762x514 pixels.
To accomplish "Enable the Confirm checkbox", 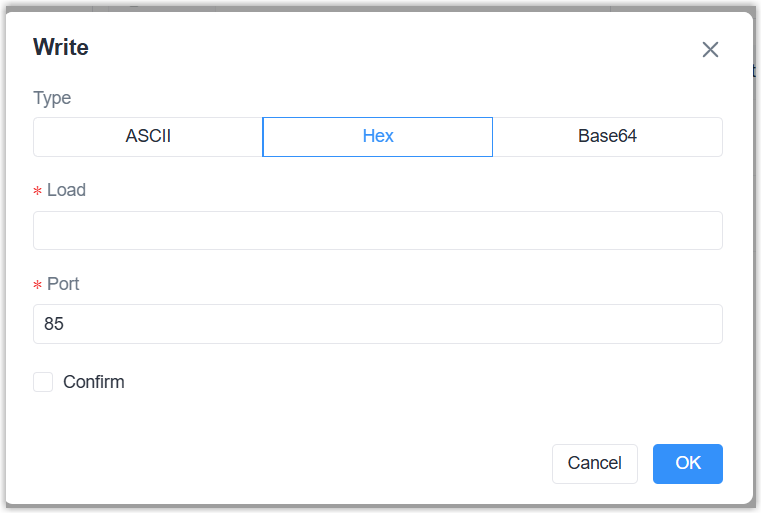I will pyautogui.click(x=43, y=382).
